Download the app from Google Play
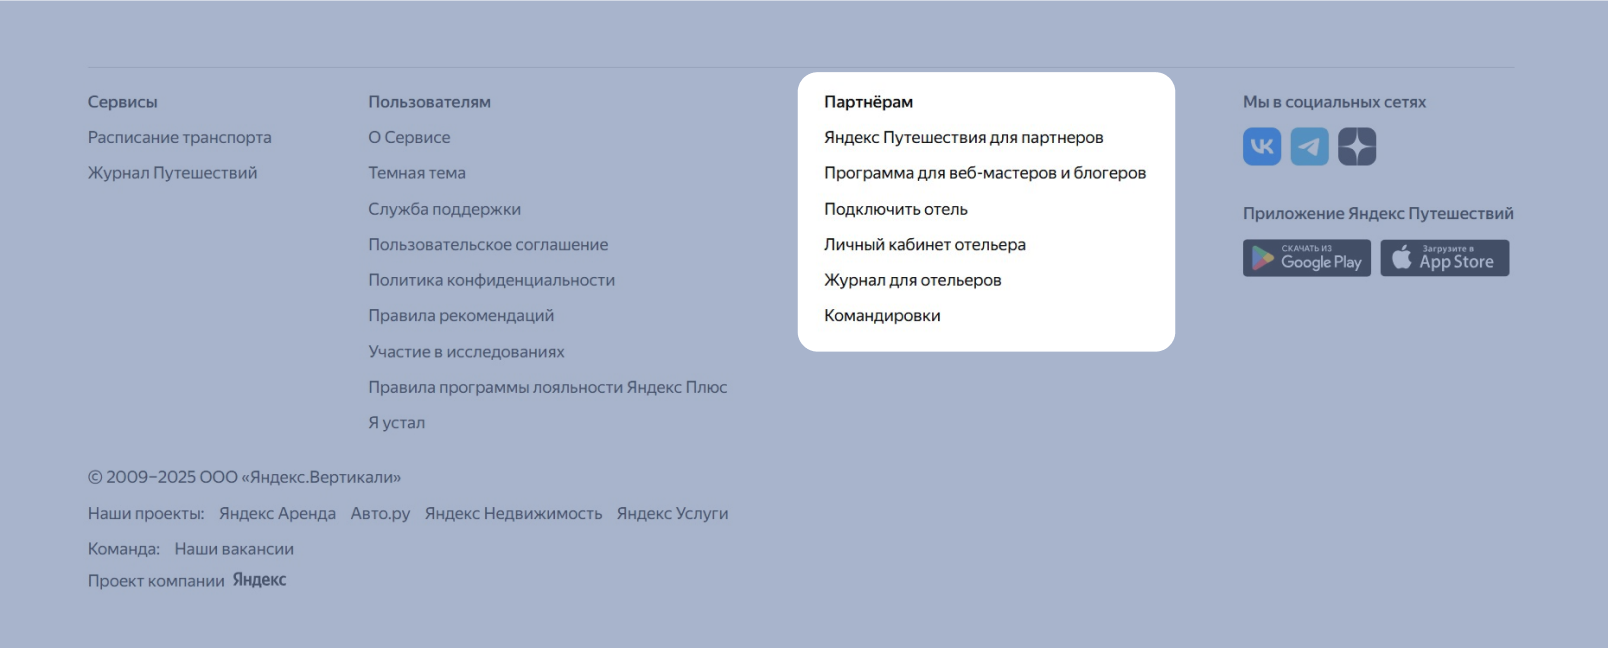Screen dimensions: 1608x648 (x=1306, y=258)
